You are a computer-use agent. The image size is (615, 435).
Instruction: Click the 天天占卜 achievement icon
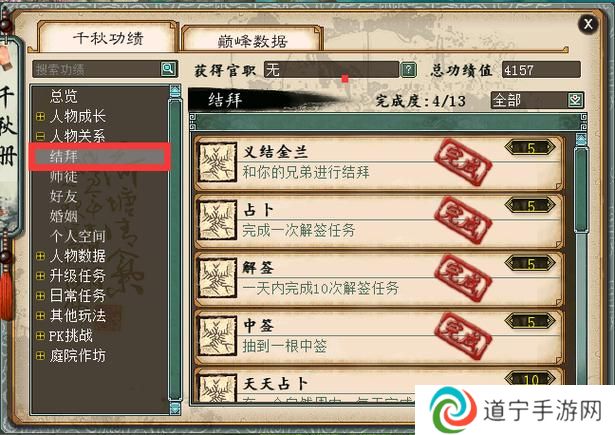tap(217, 388)
